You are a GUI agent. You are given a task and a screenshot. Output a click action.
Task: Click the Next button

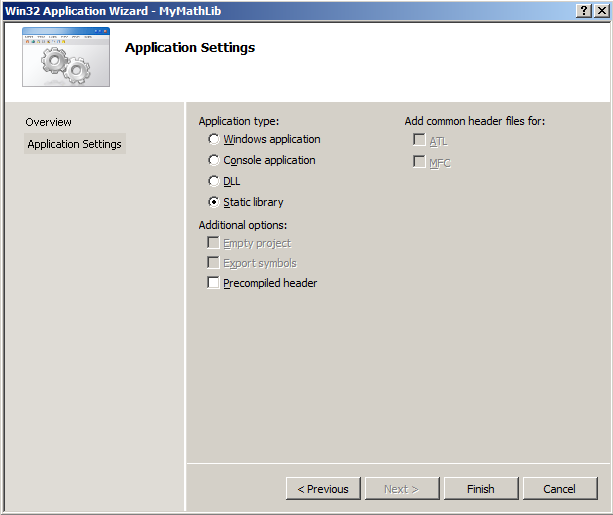click(x=401, y=489)
